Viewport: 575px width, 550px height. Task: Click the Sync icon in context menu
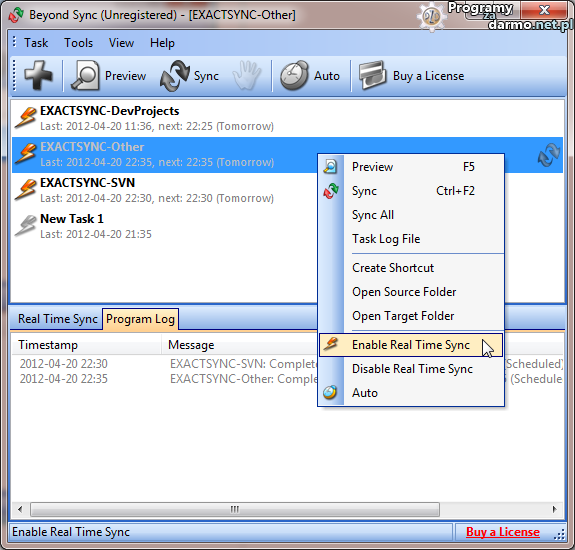pyautogui.click(x=330, y=191)
